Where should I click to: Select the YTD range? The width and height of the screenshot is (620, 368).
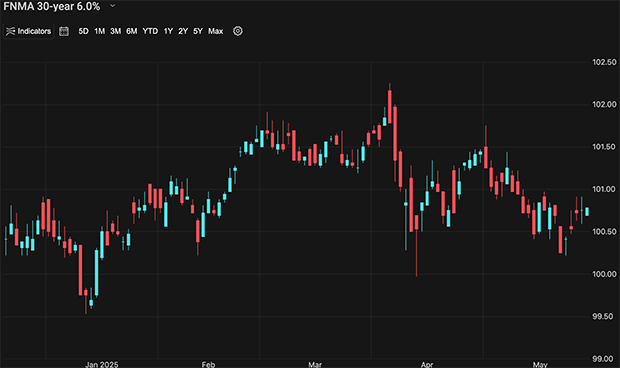click(x=150, y=31)
